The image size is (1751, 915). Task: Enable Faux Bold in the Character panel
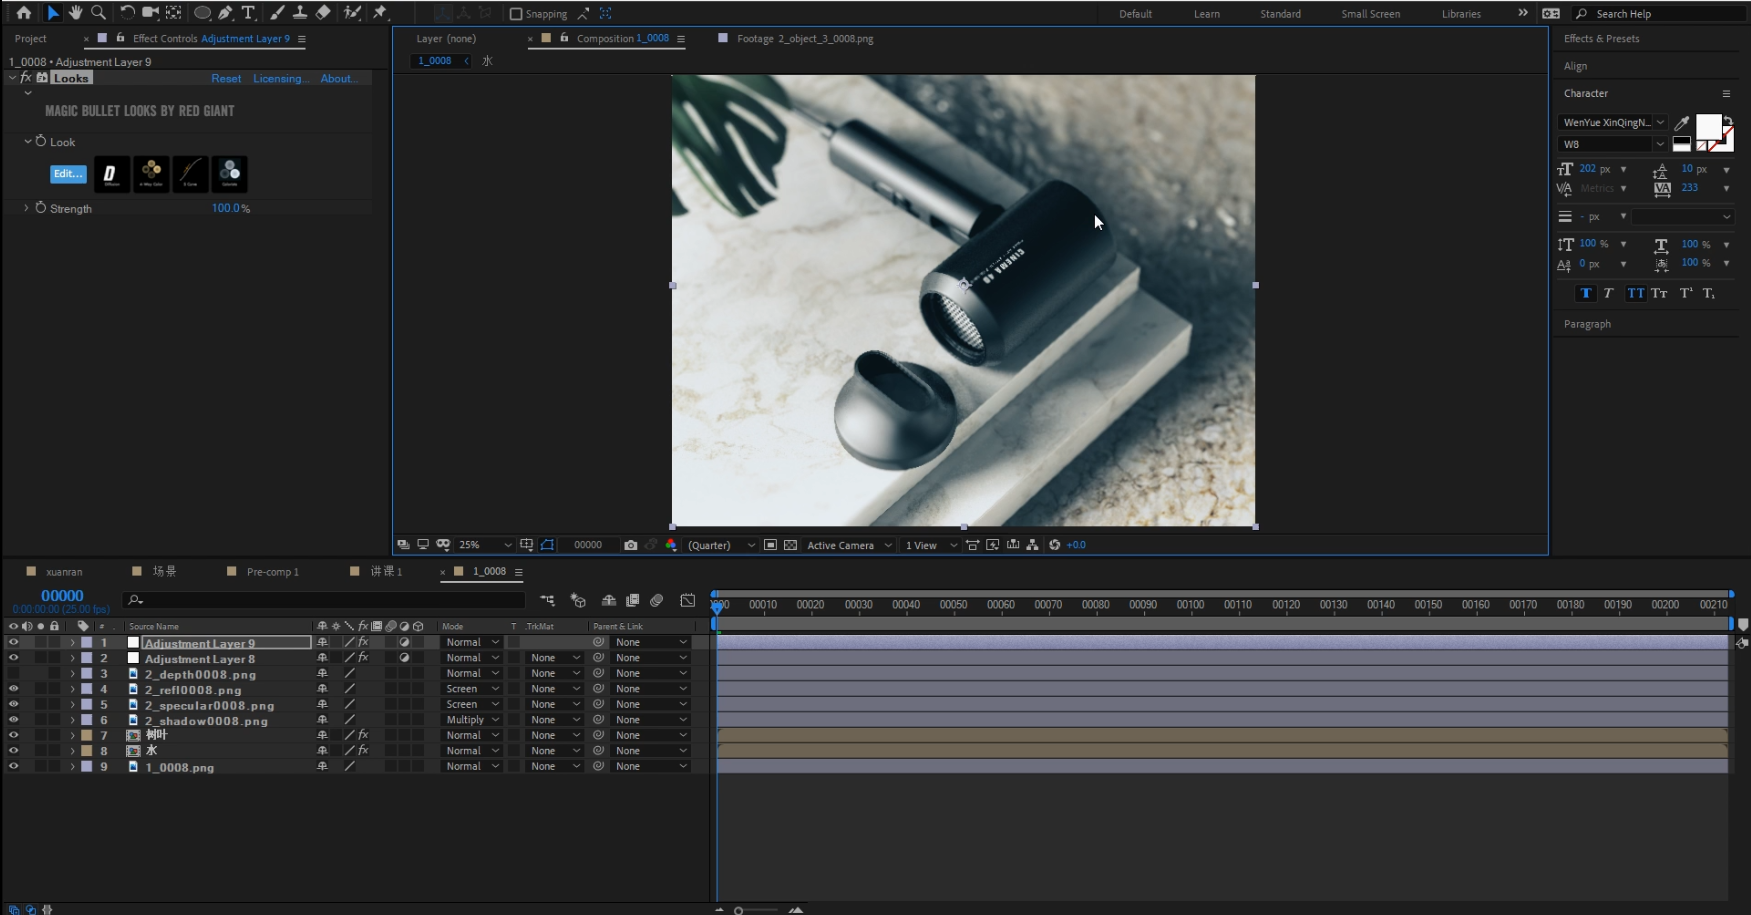[1586, 293]
